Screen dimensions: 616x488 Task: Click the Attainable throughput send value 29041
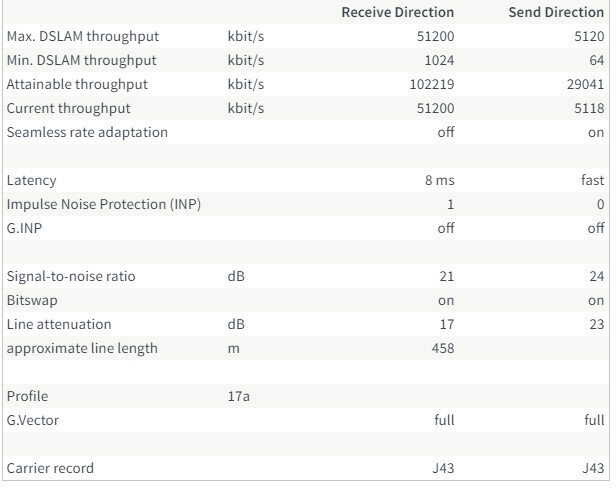pos(585,84)
